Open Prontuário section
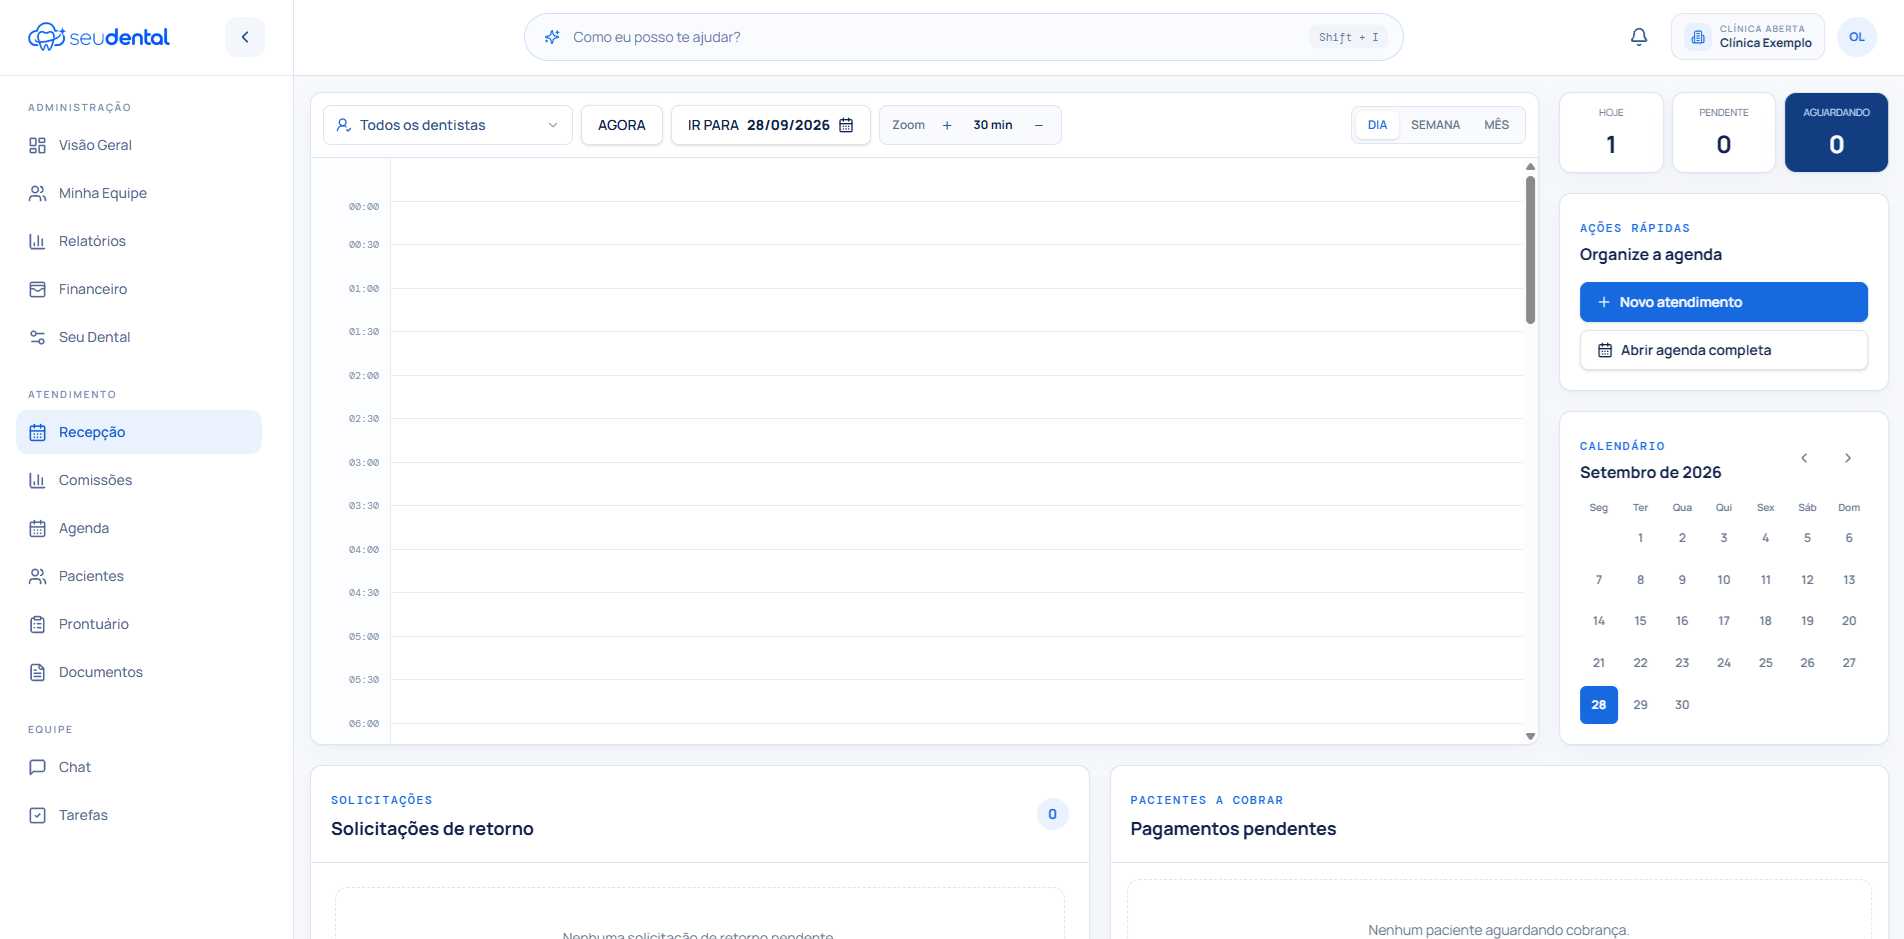Viewport: 1904px width, 939px height. point(139,624)
